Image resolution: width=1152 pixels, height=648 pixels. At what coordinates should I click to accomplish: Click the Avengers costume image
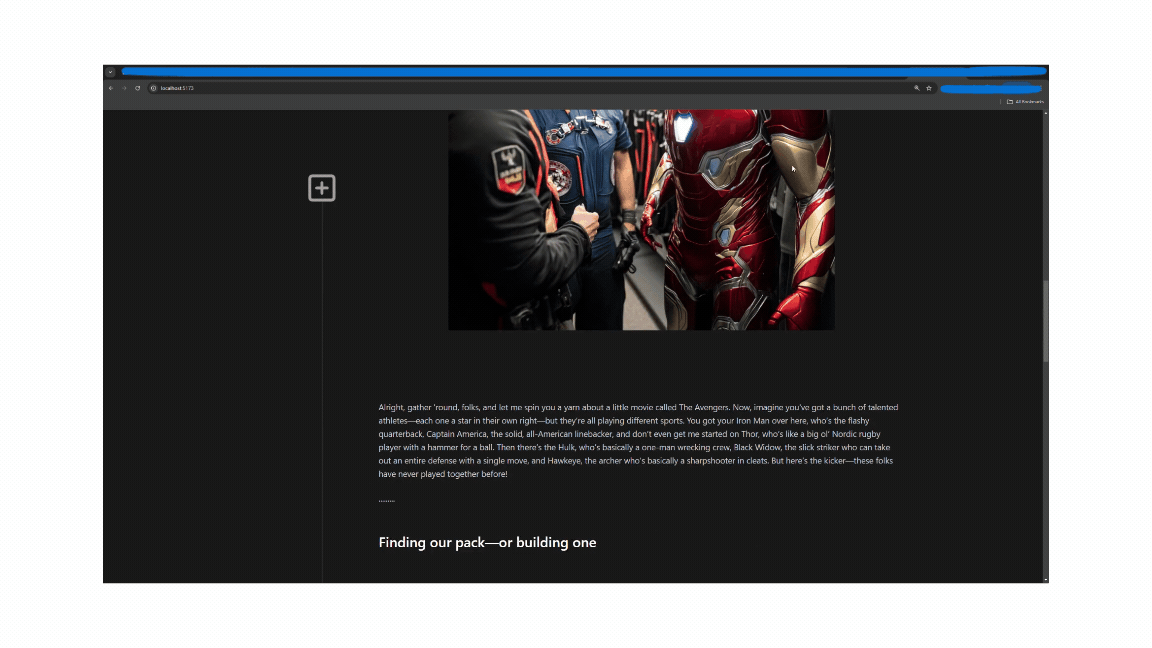[x=641, y=220]
